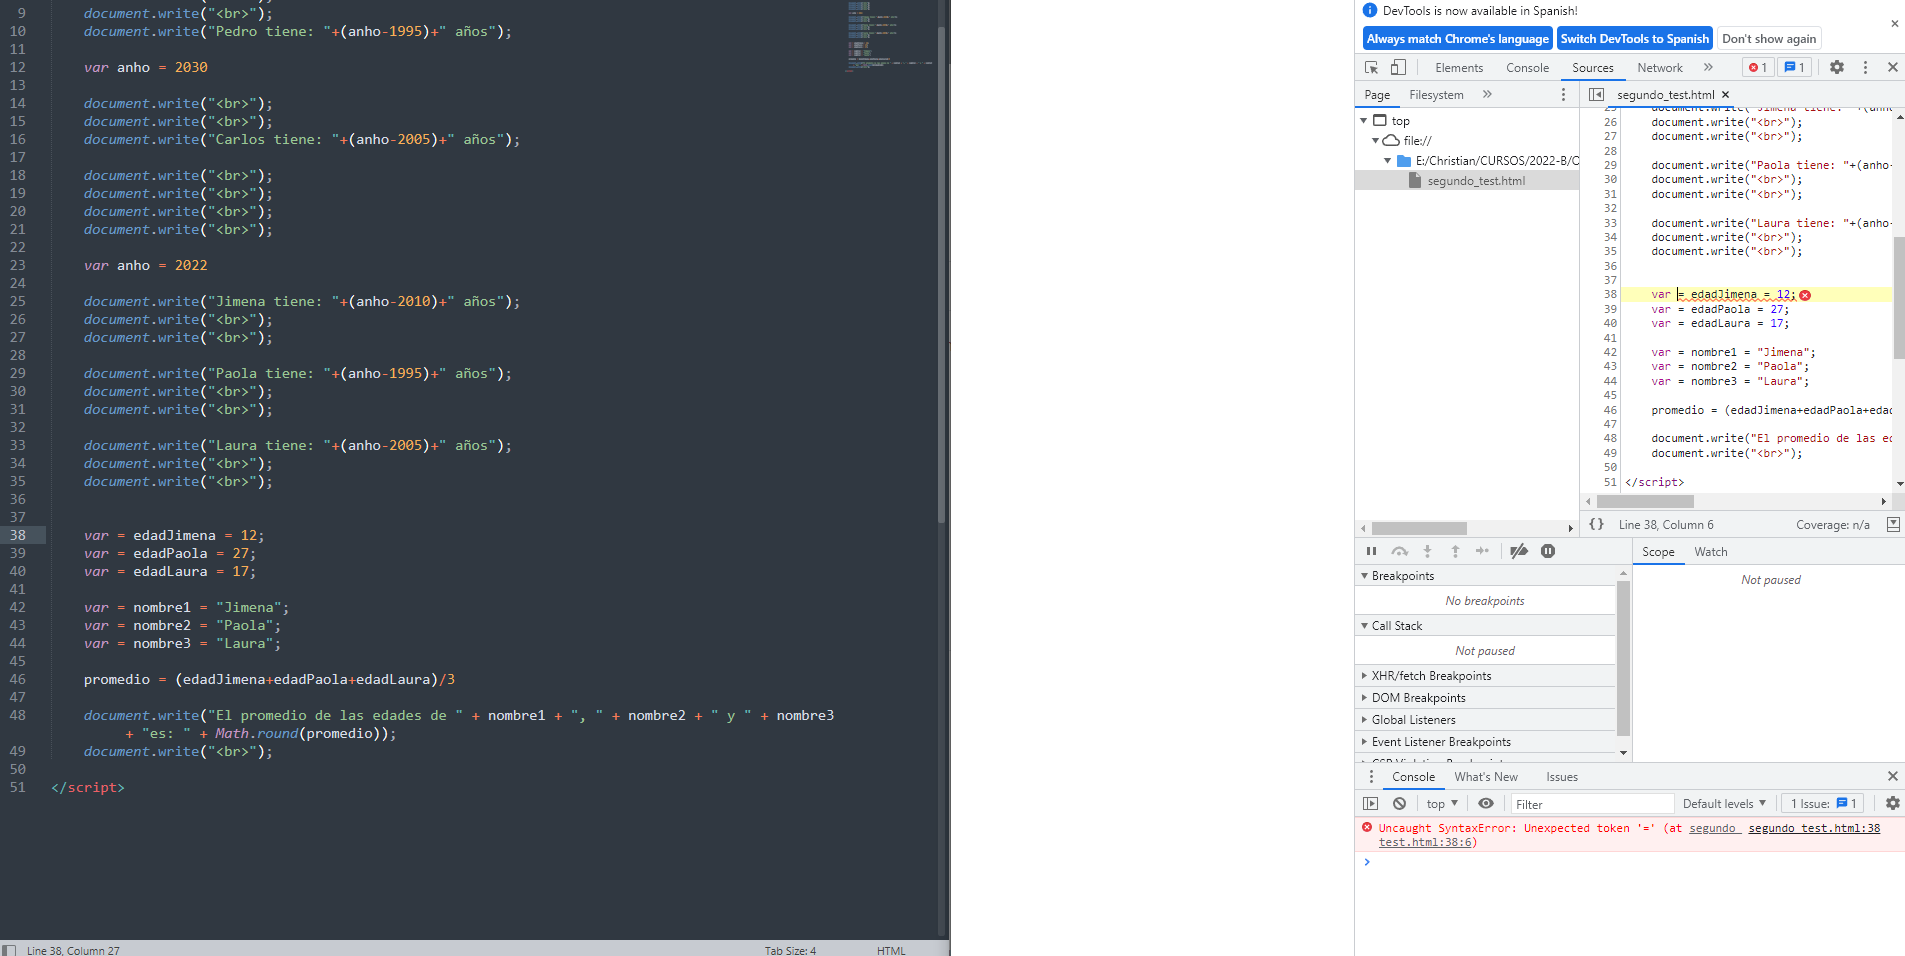Click the show-coverage panel icon beside Coverage
Viewport: 1905px width, 956px height.
[1893, 524]
